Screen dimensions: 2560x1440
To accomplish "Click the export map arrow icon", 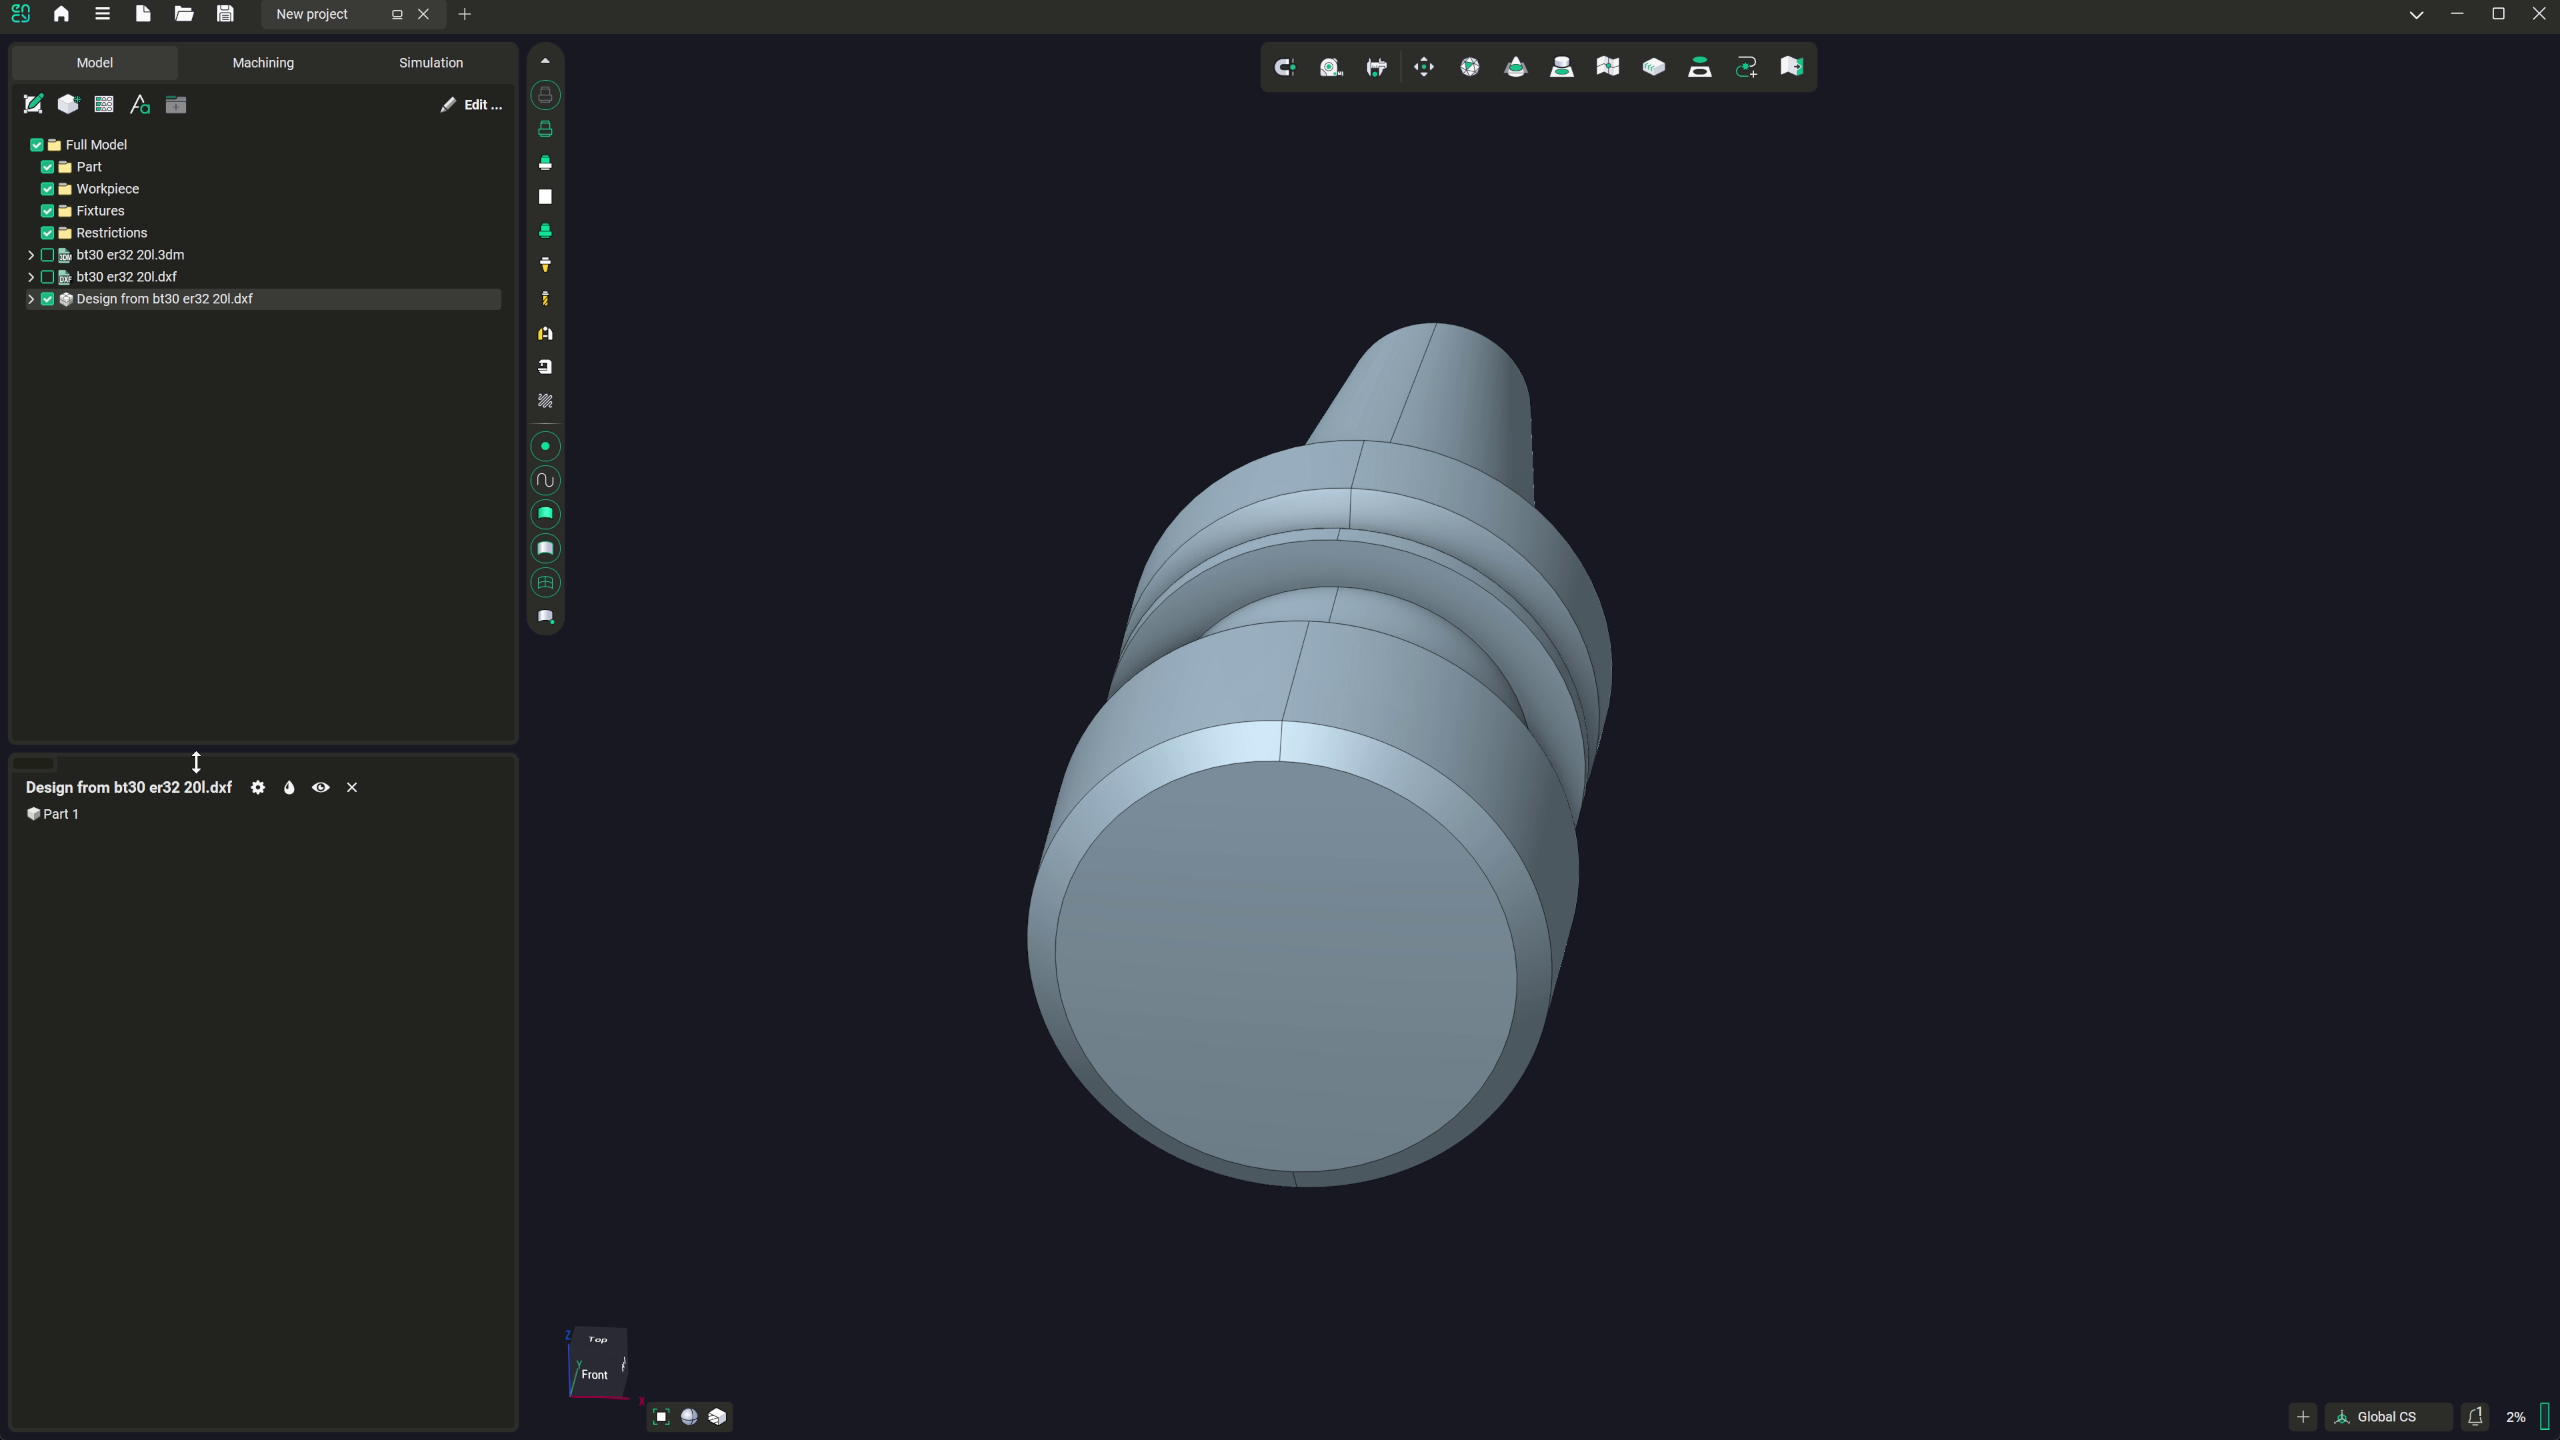I will click(x=1791, y=67).
